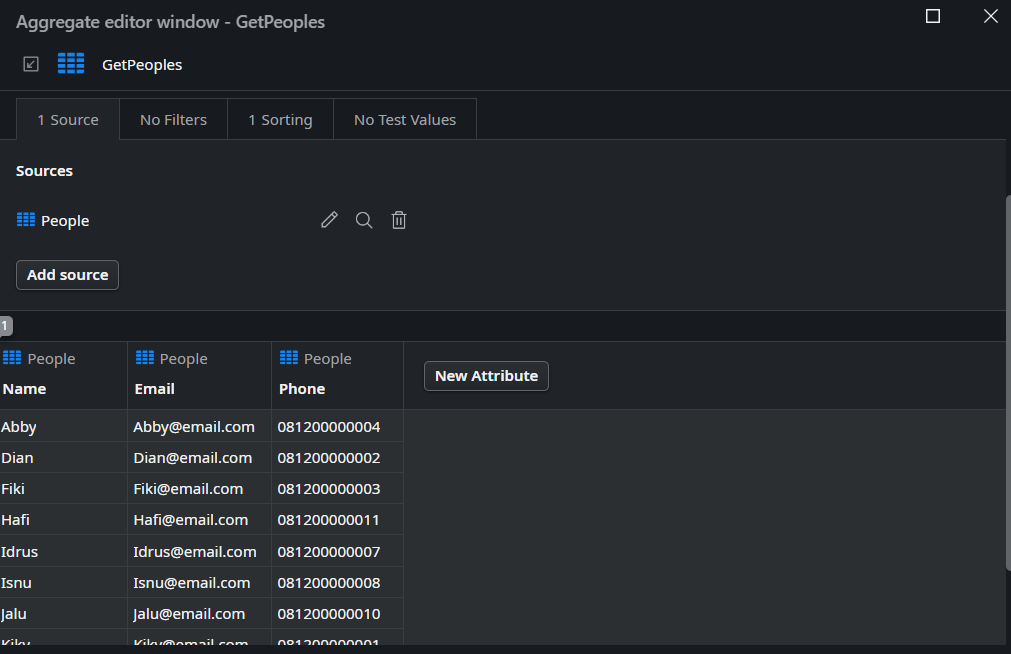Click the Email column header
The height and width of the screenshot is (654, 1011).
155,389
